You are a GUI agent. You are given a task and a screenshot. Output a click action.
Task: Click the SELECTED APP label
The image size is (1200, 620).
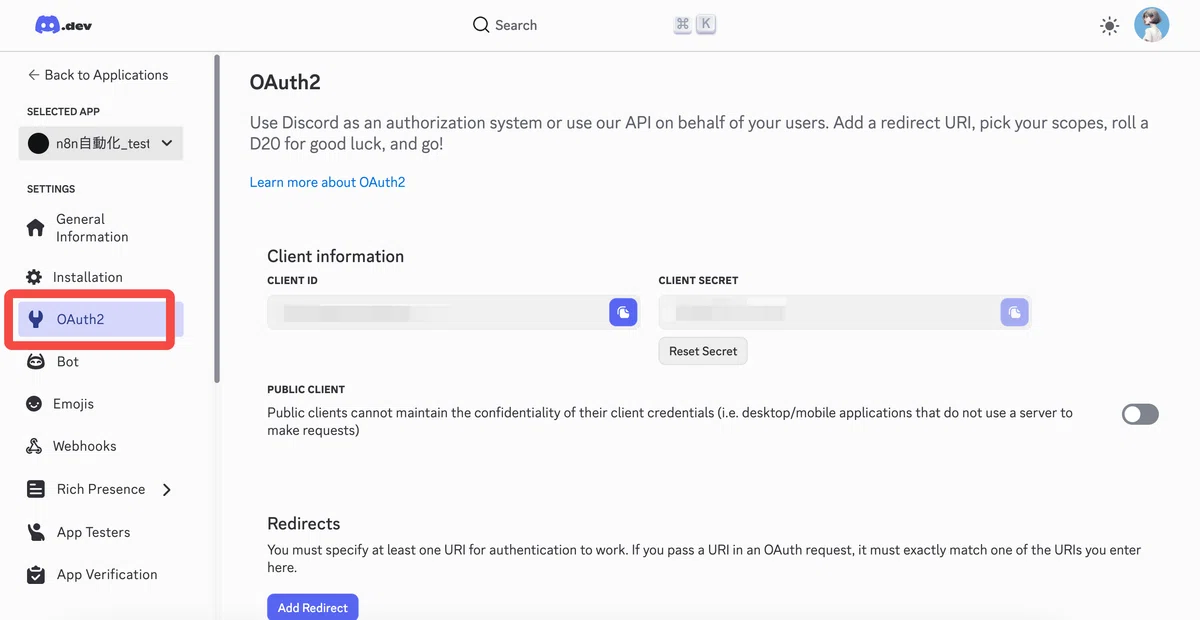point(63,112)
